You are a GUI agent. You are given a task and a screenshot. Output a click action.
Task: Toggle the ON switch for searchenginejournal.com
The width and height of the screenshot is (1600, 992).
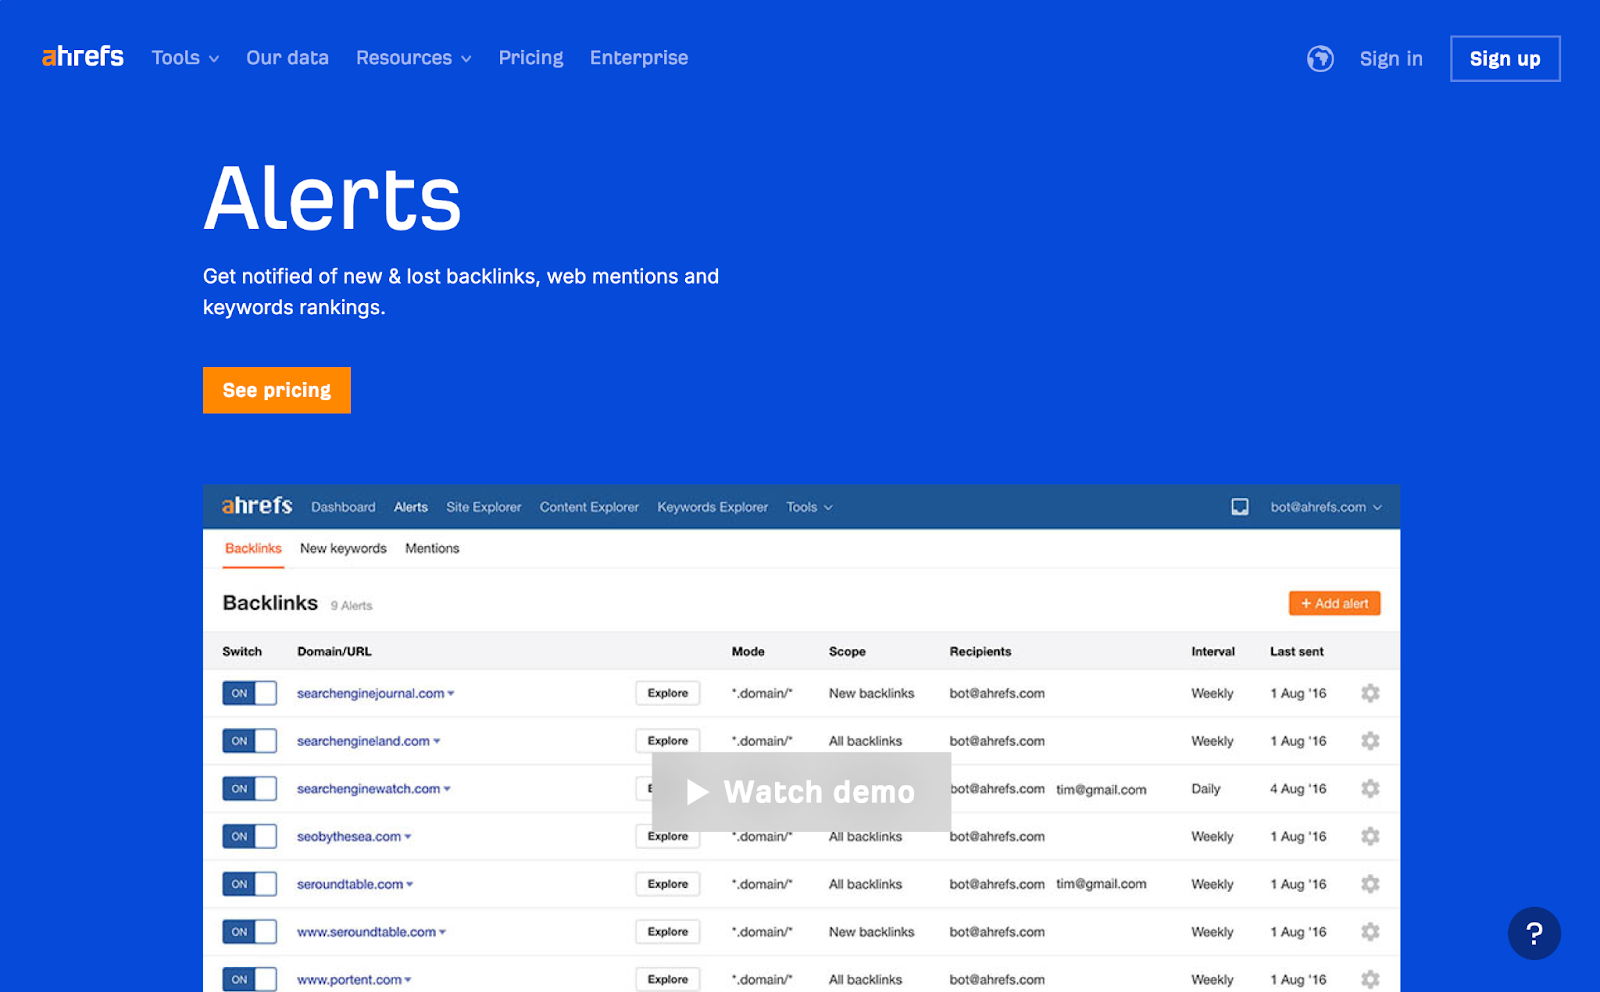coord(249,693)
